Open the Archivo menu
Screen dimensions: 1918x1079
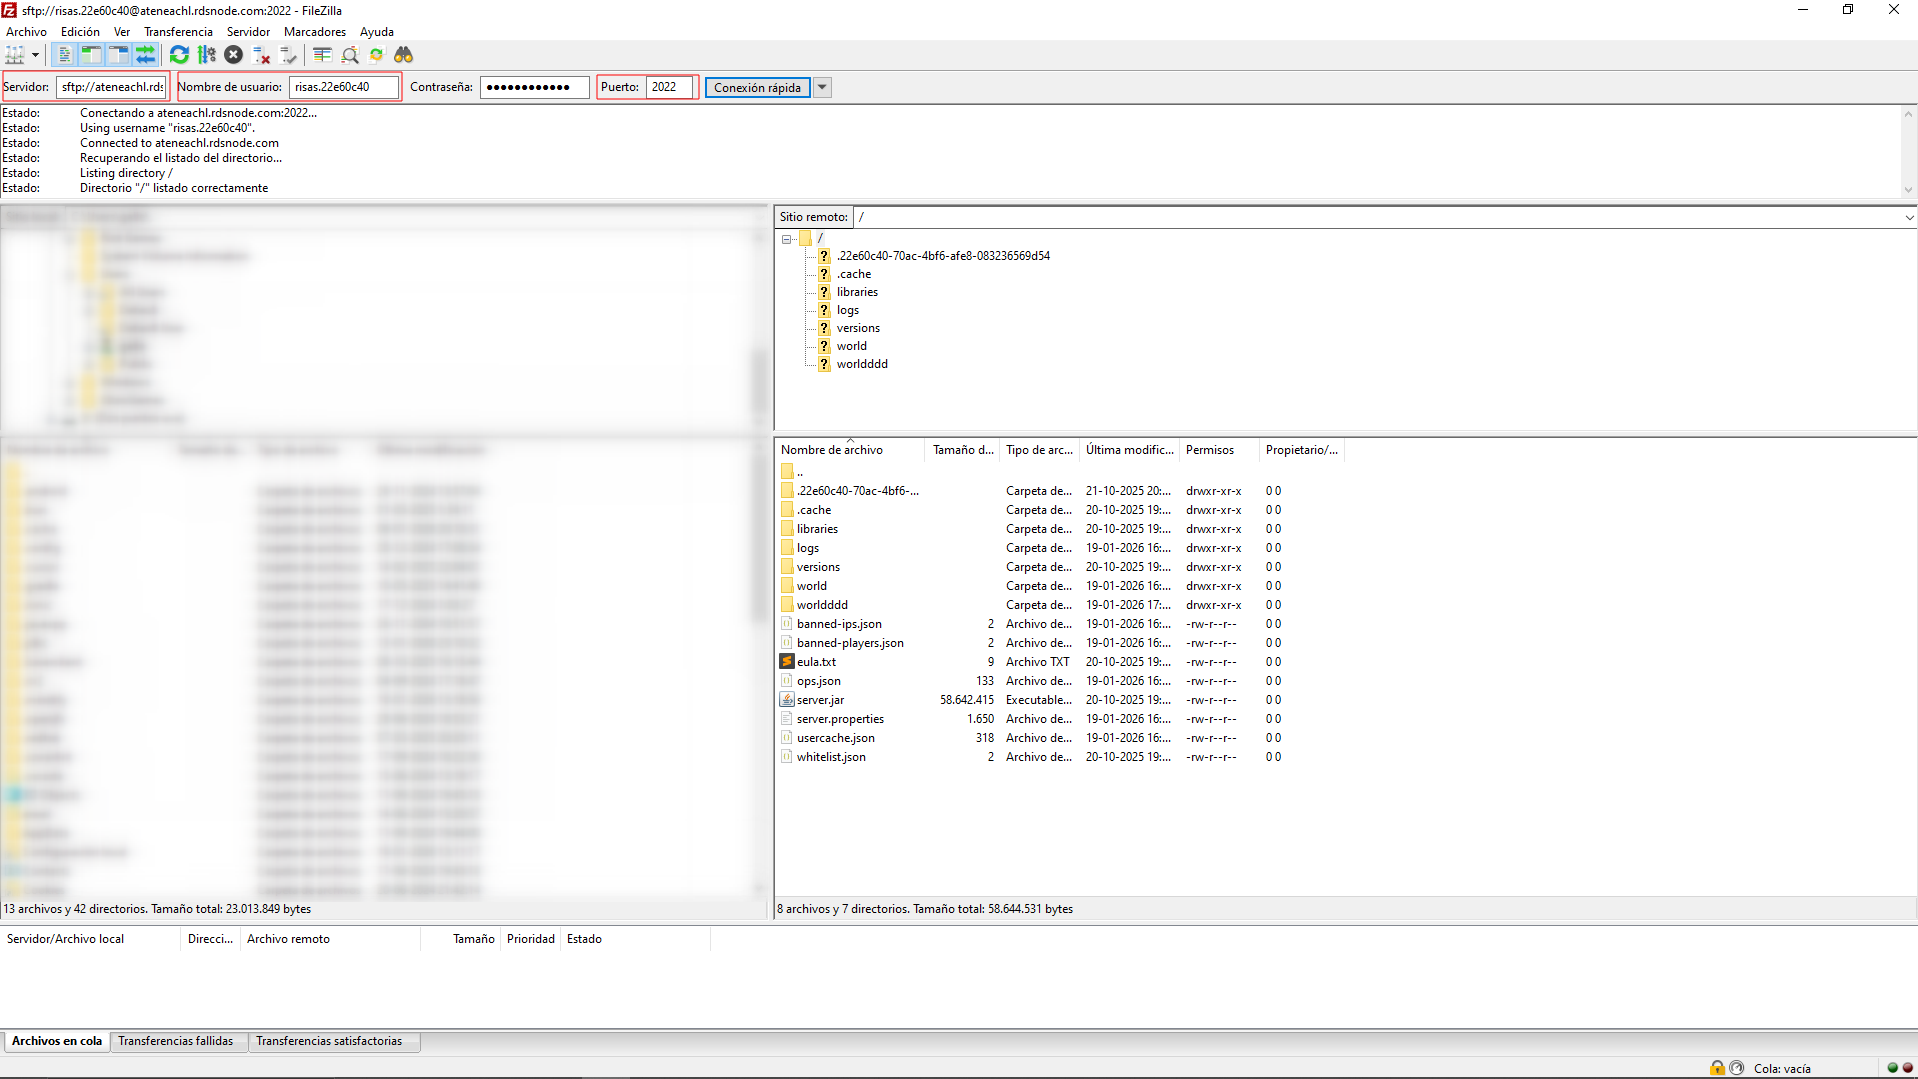(26, 32)
